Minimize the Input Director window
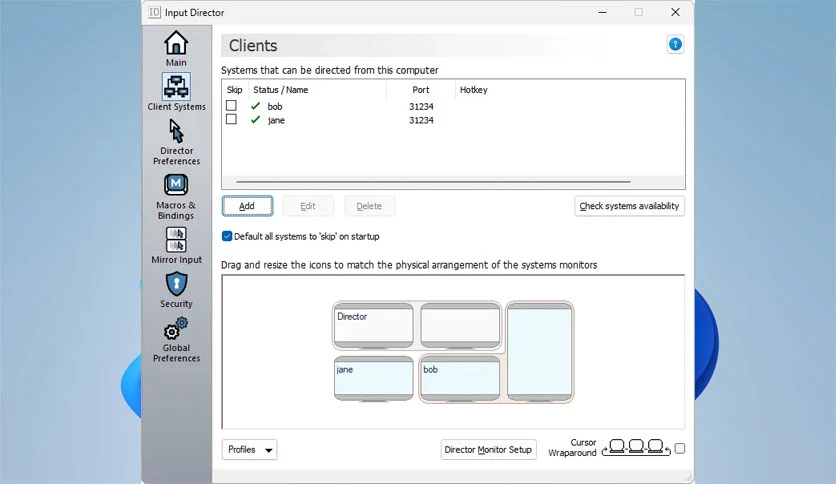Image resolution: width=836 pixels, height=484 pixels. pyautogui.click(x=602, y=12)
